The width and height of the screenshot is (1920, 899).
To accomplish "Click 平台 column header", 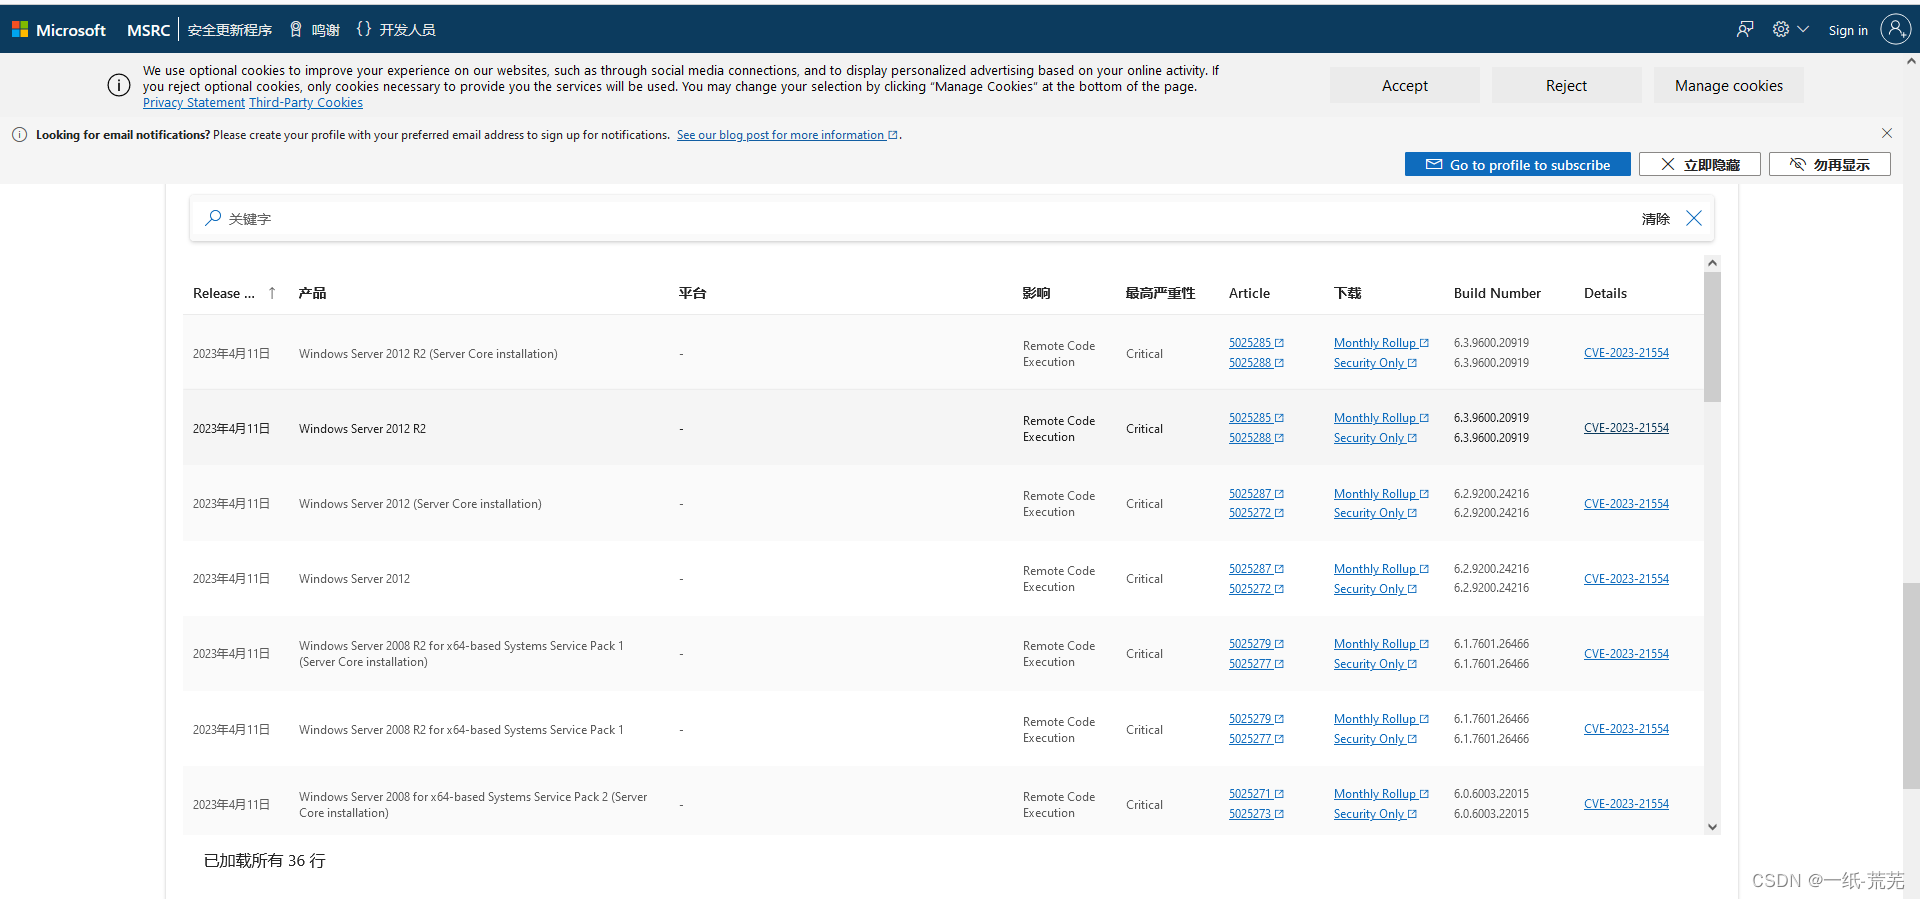I will pyautogui.click(x=692, y=293).
